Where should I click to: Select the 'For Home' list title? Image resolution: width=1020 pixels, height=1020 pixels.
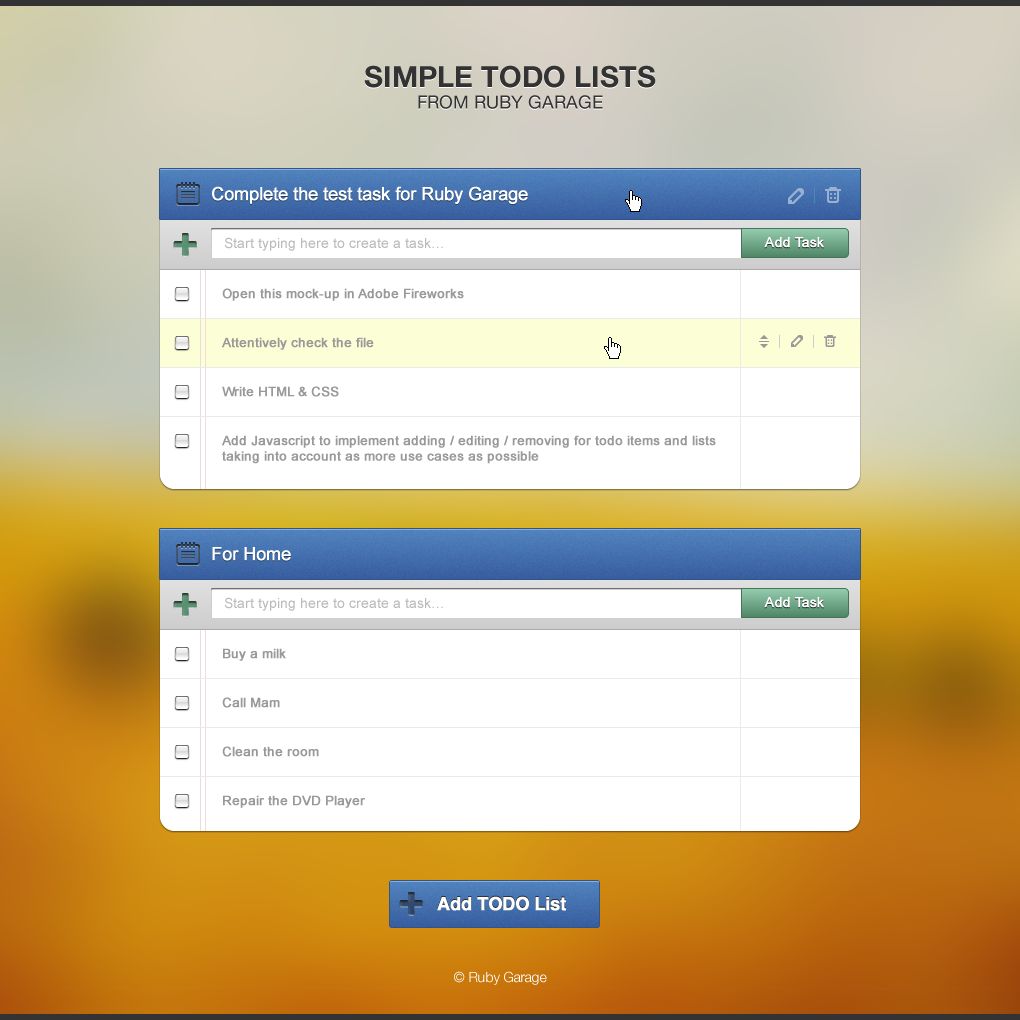(x=251, y=554)
